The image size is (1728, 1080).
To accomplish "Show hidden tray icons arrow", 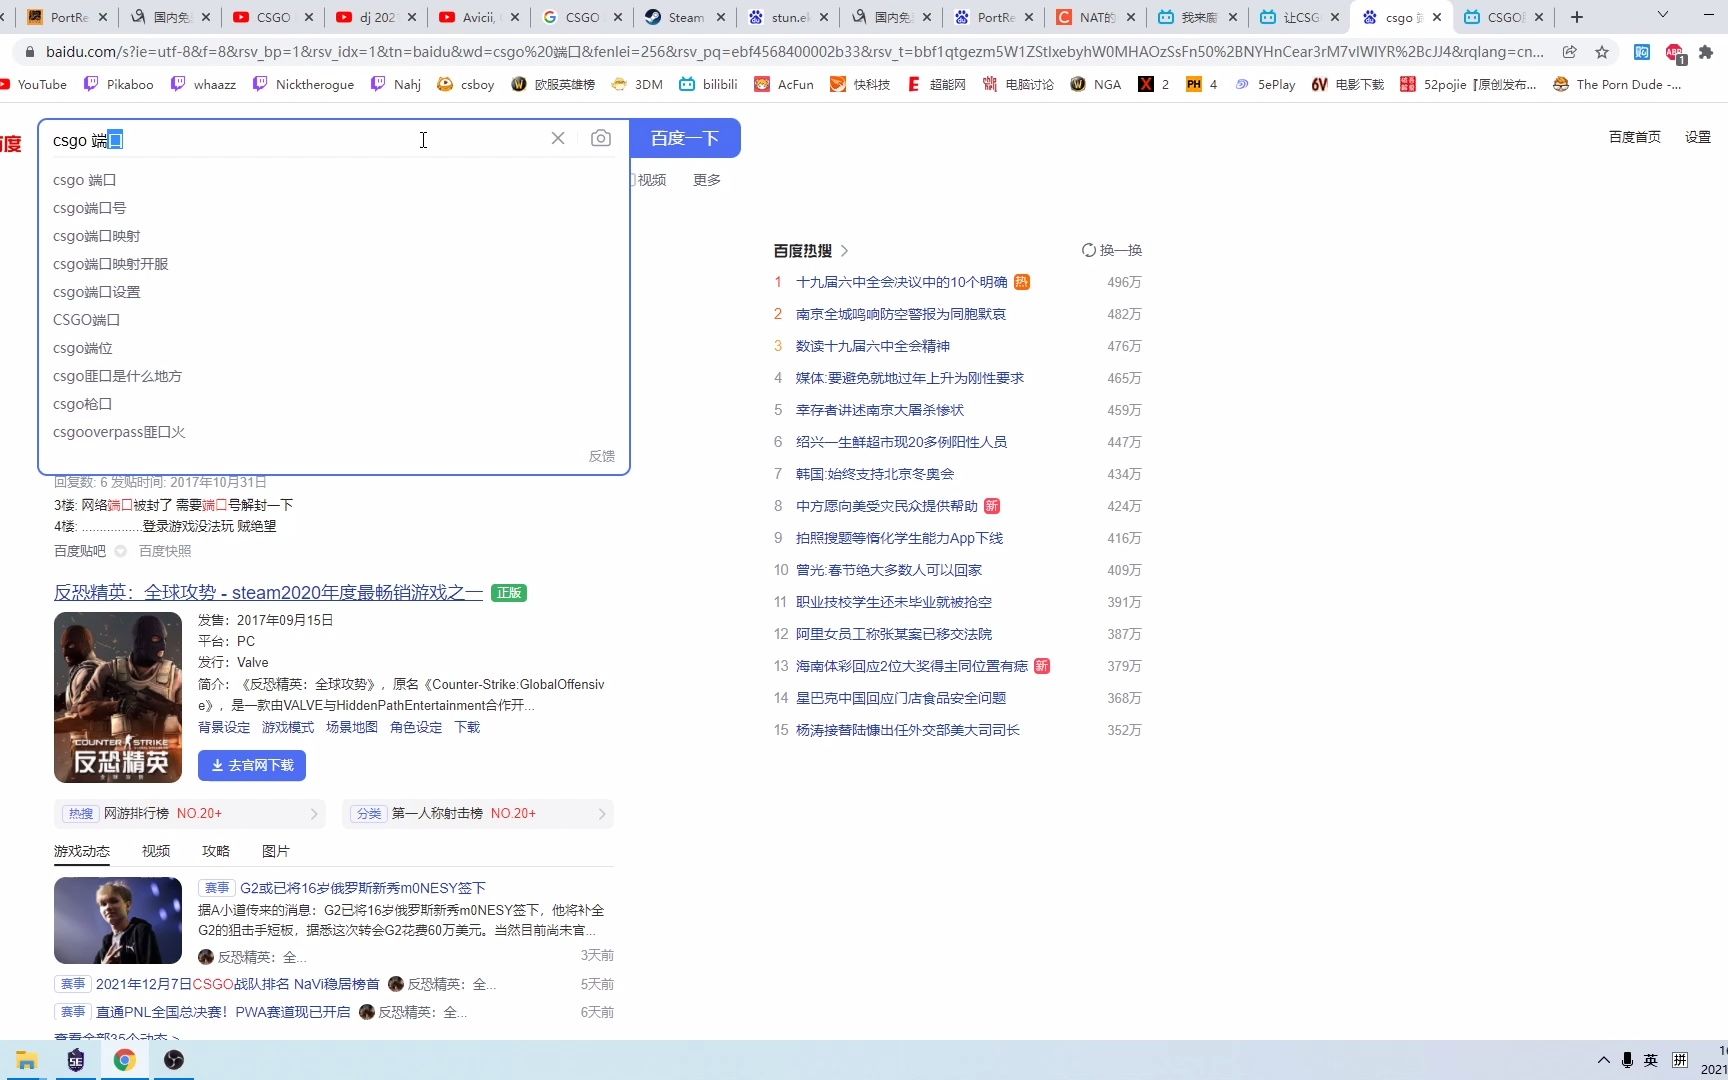I will click(1603, 1060).
